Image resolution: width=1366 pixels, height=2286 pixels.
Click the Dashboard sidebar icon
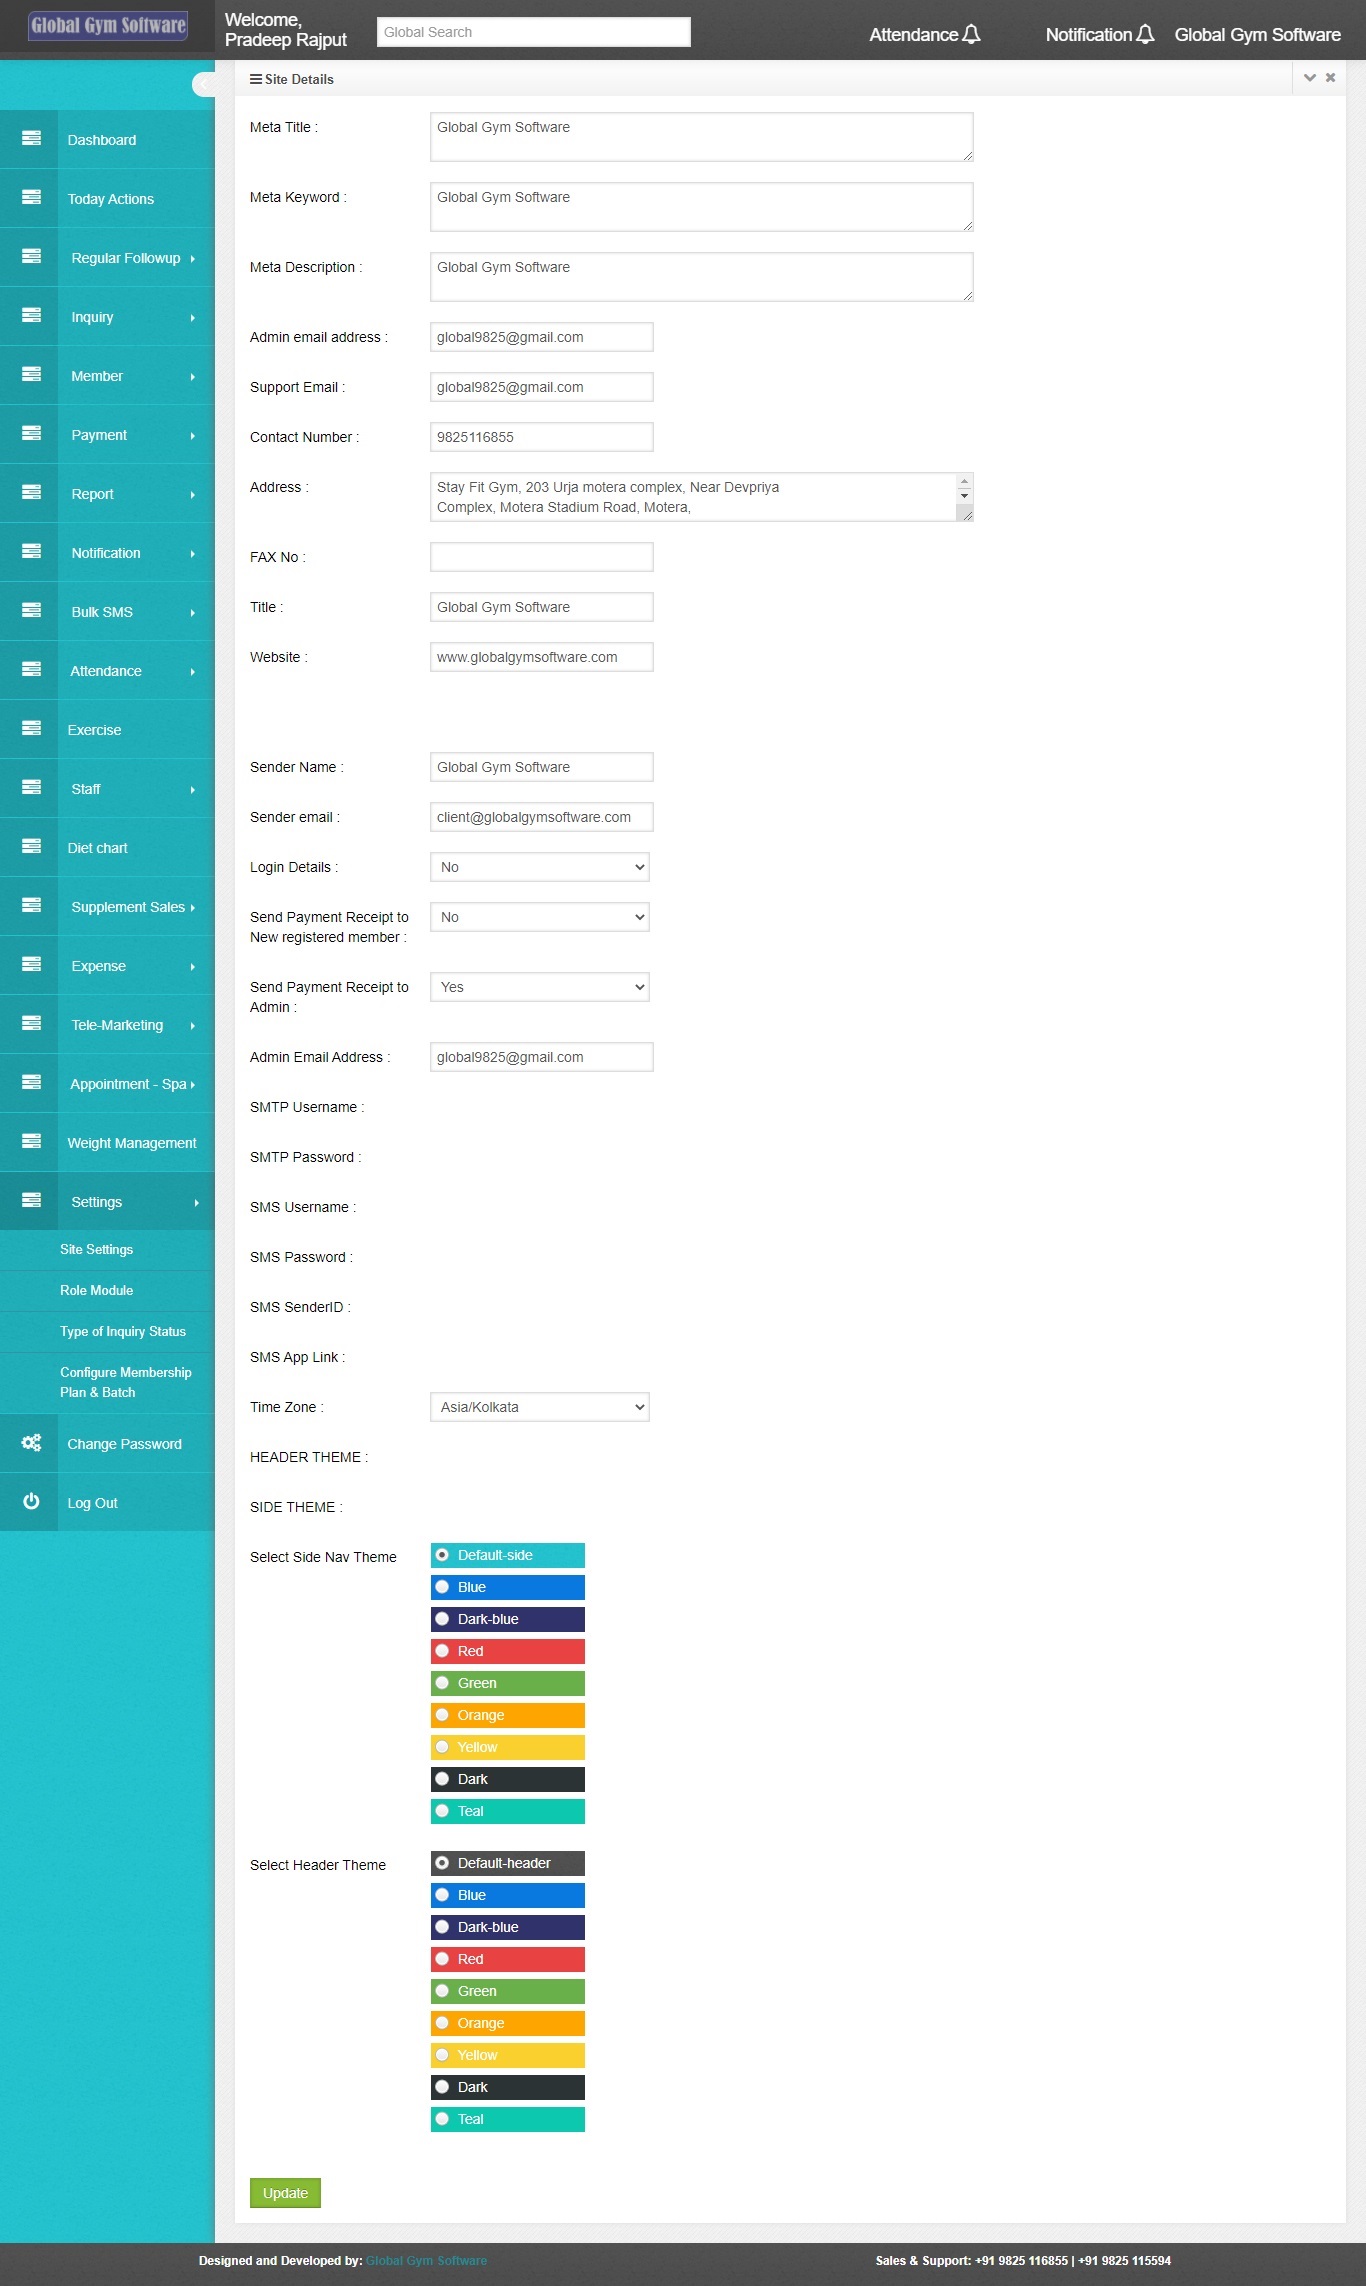pos(31,138)
